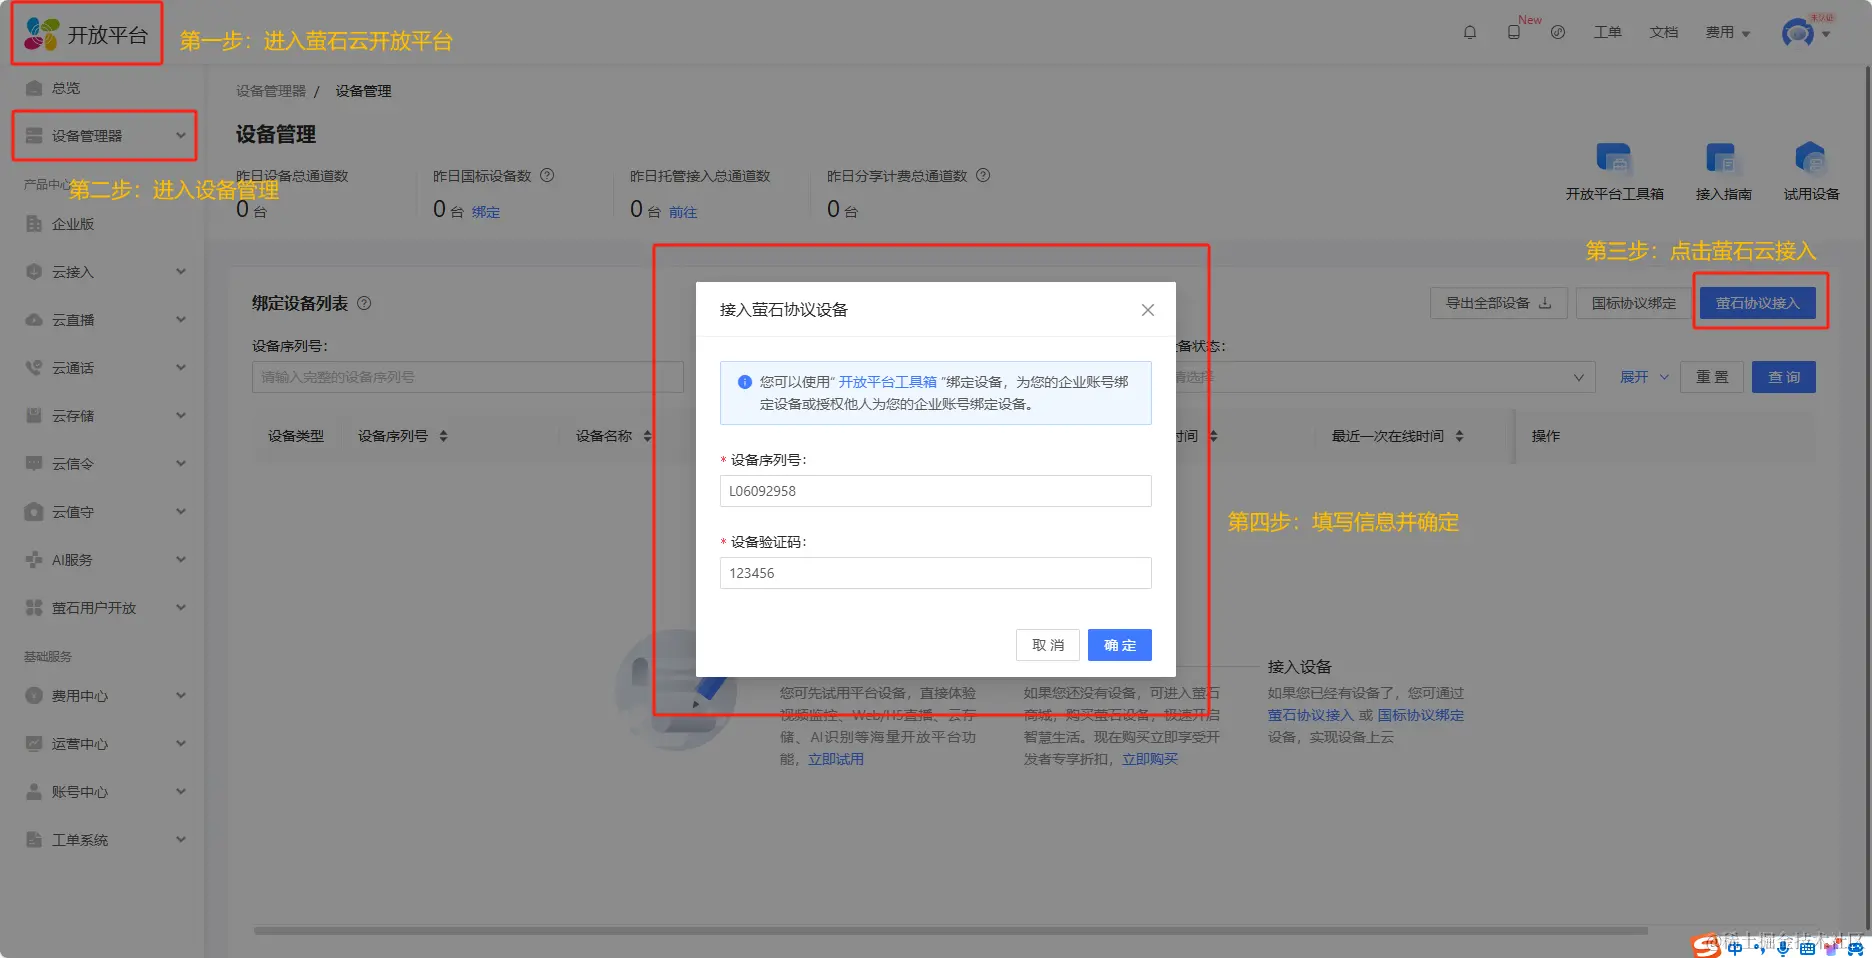Image resolution: width=1872 pixels, height=958 pixels.
Task: Expand the 云信令 submenu chevron
Action: 181,463
